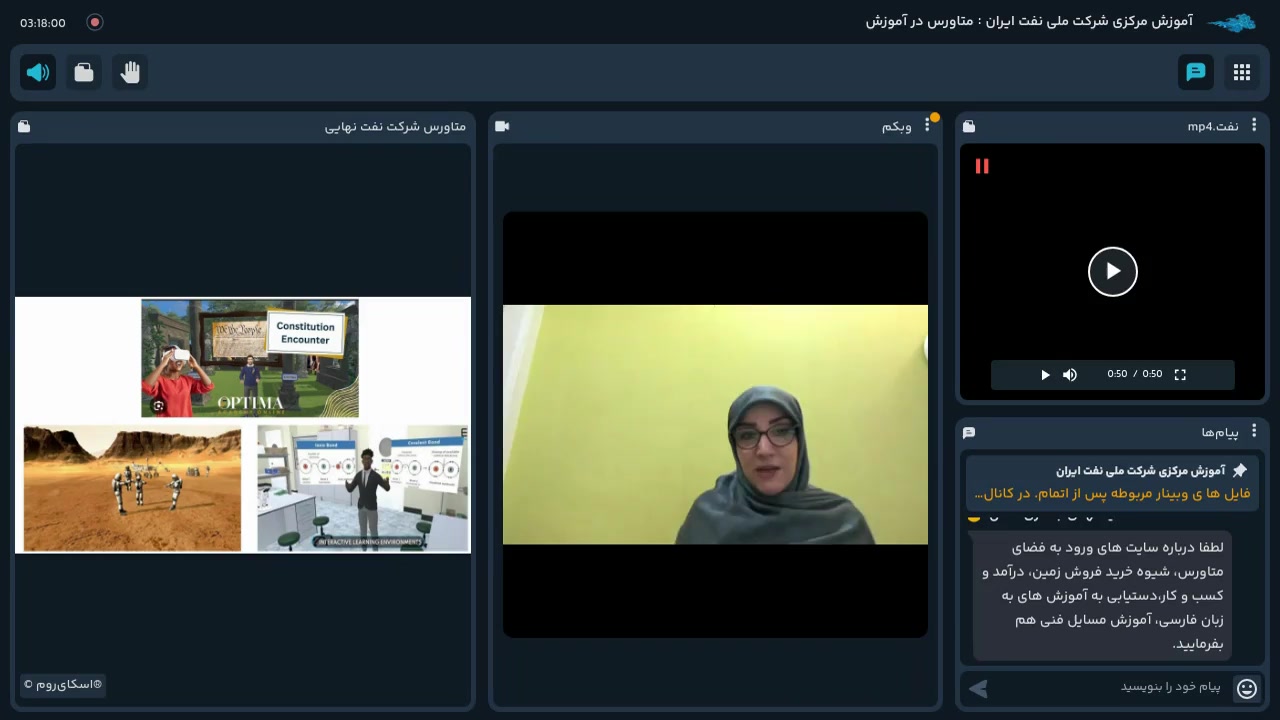The width and height of the screenshot is (1280, 720).
Task: Toggle the chat panel icon in the top toolbar
Action: click(x=1196, y=72)
